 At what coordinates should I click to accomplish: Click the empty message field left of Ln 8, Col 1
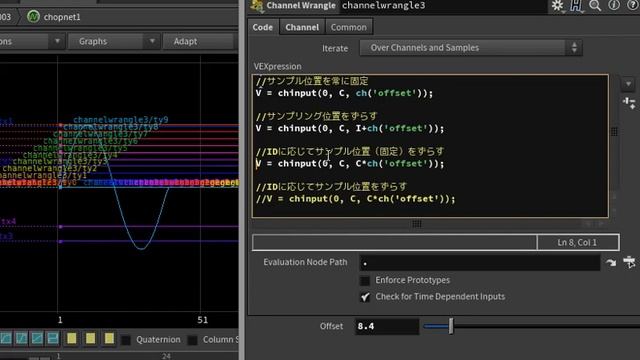(x=394, y=242)
